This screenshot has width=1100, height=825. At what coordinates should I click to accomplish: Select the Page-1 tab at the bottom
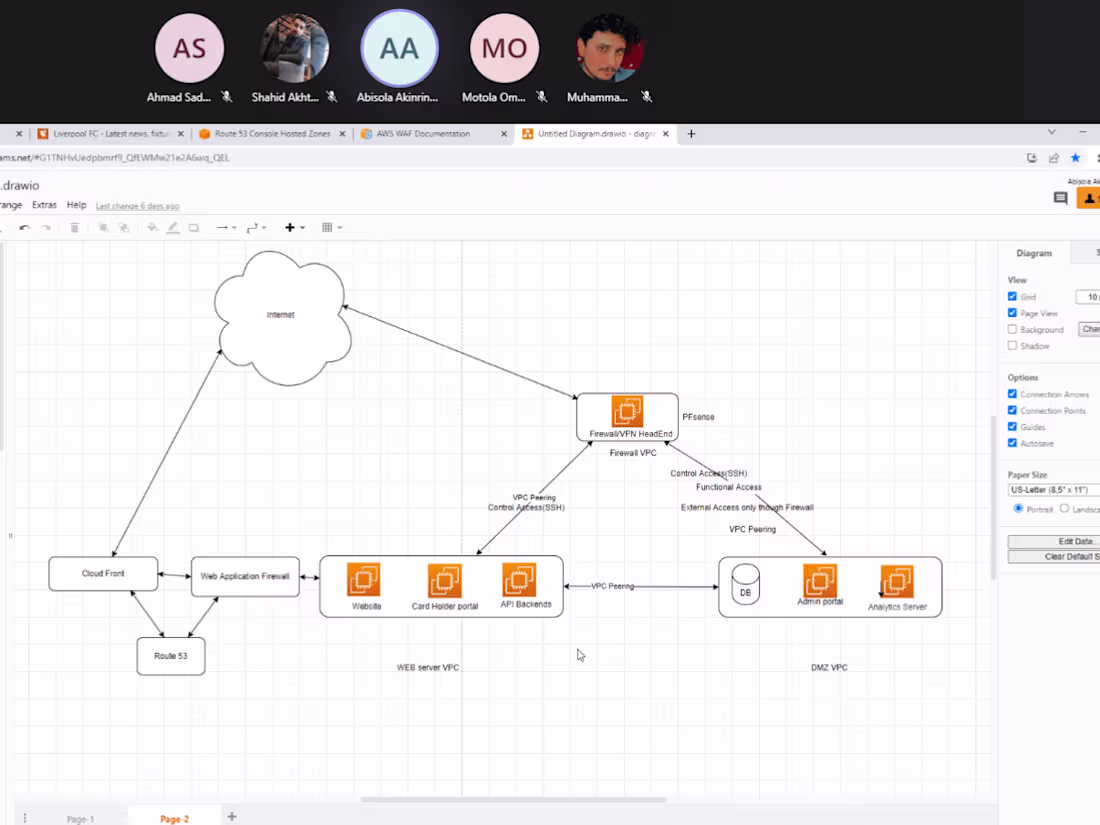[80, 816]
